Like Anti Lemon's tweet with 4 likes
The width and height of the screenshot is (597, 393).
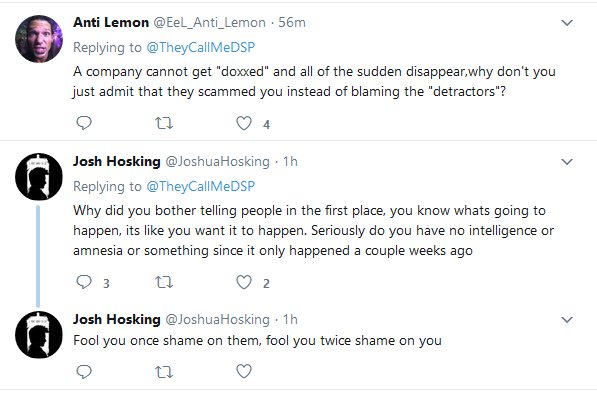(x=244, y=123)
